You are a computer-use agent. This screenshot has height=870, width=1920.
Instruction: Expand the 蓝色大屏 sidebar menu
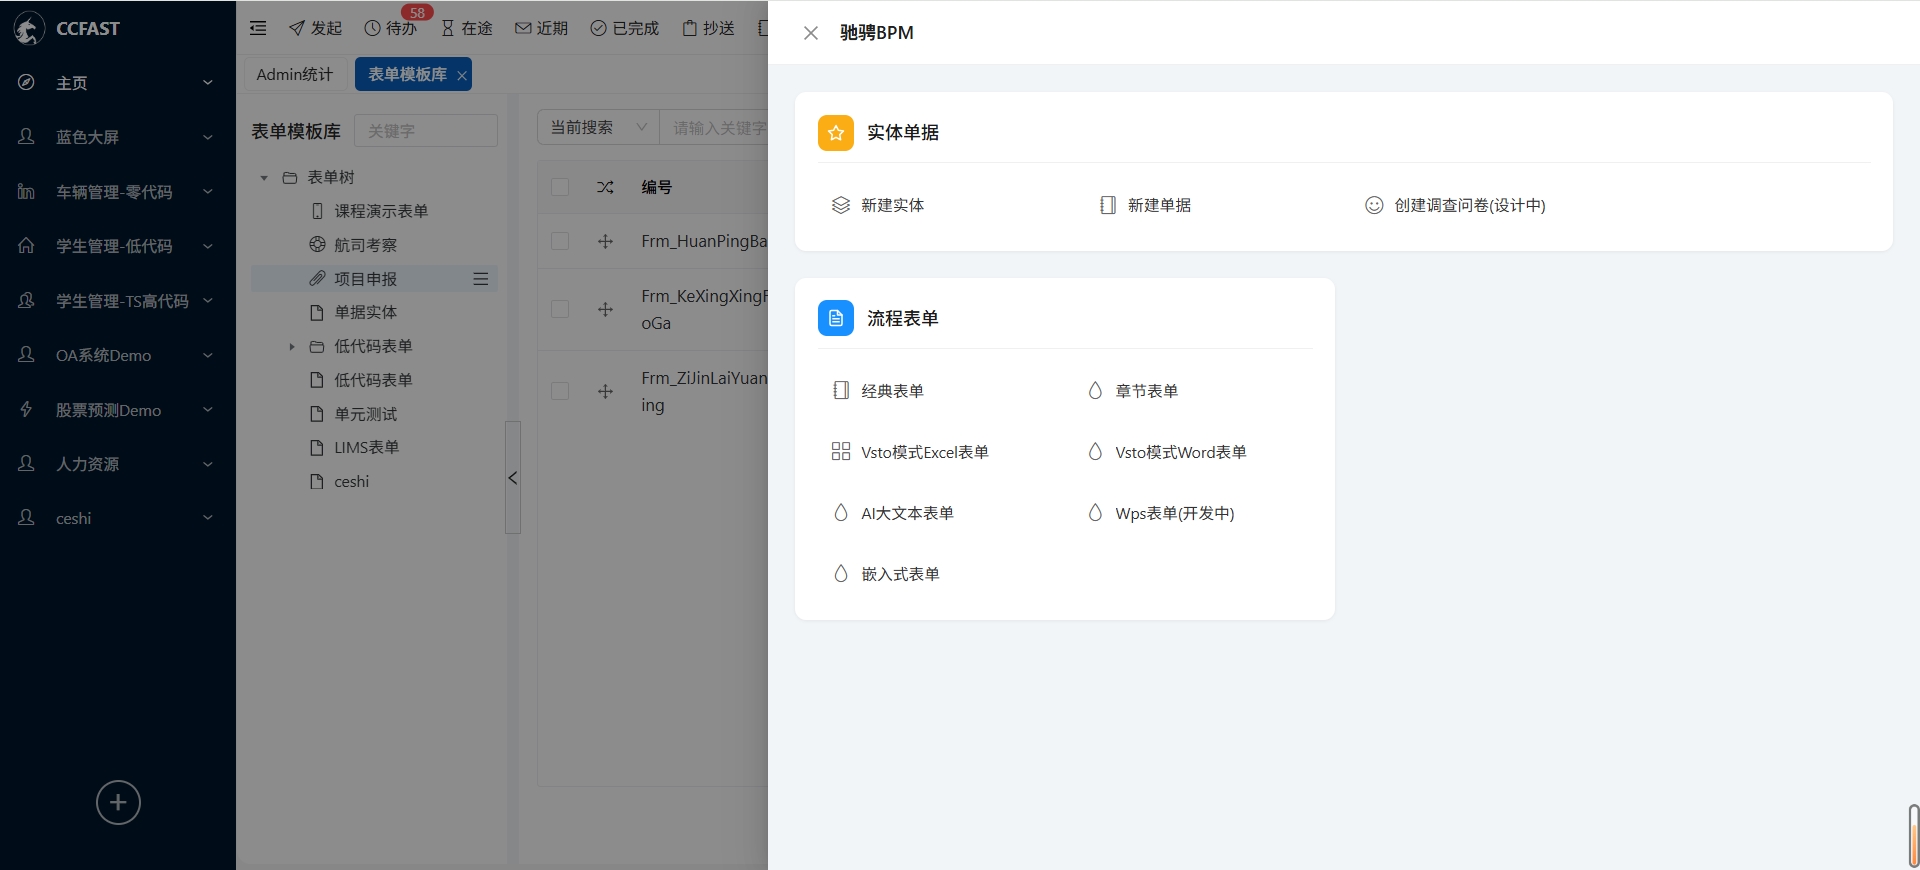pyautogui.click(x=118, y=137)
